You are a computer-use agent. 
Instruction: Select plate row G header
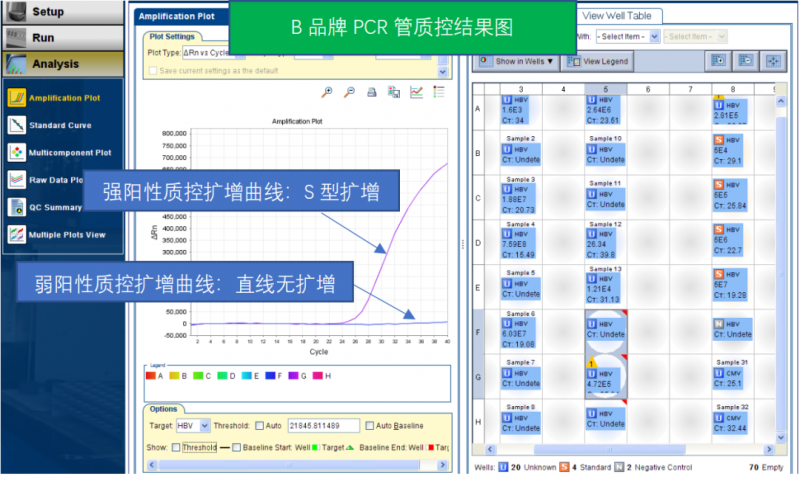tap(478, 377)
